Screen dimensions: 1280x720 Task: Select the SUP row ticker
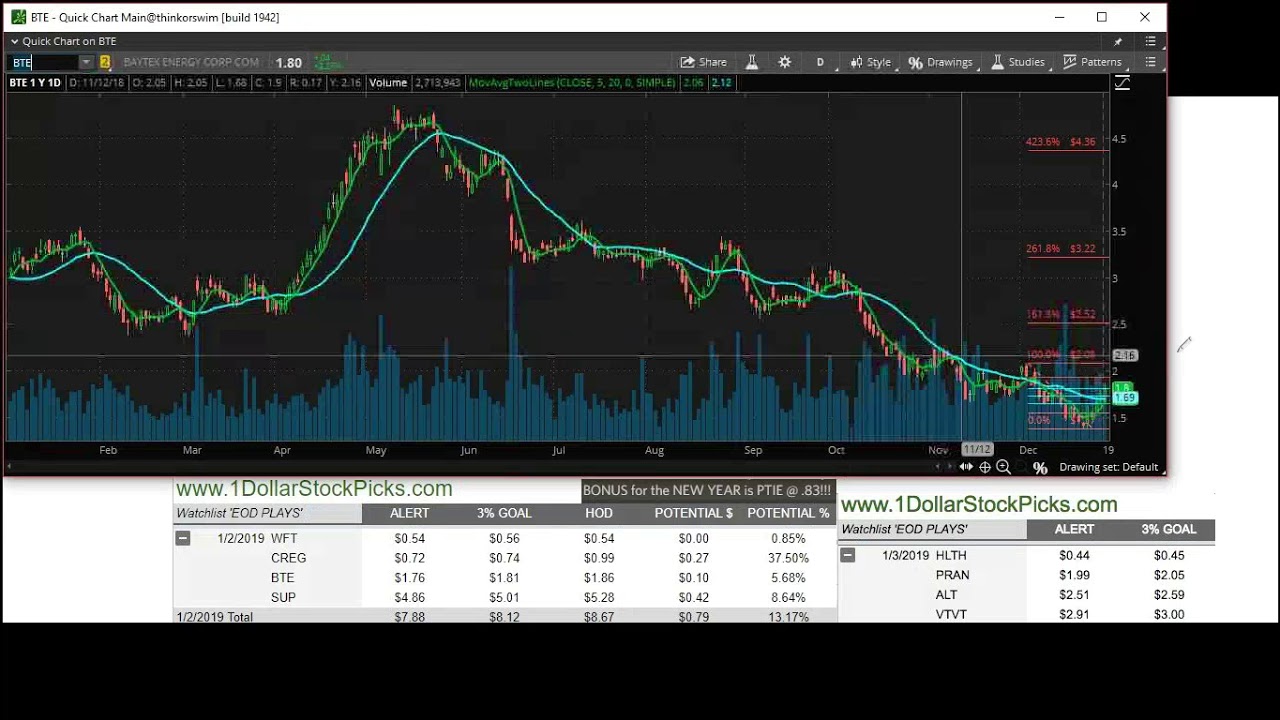point(283,597)
